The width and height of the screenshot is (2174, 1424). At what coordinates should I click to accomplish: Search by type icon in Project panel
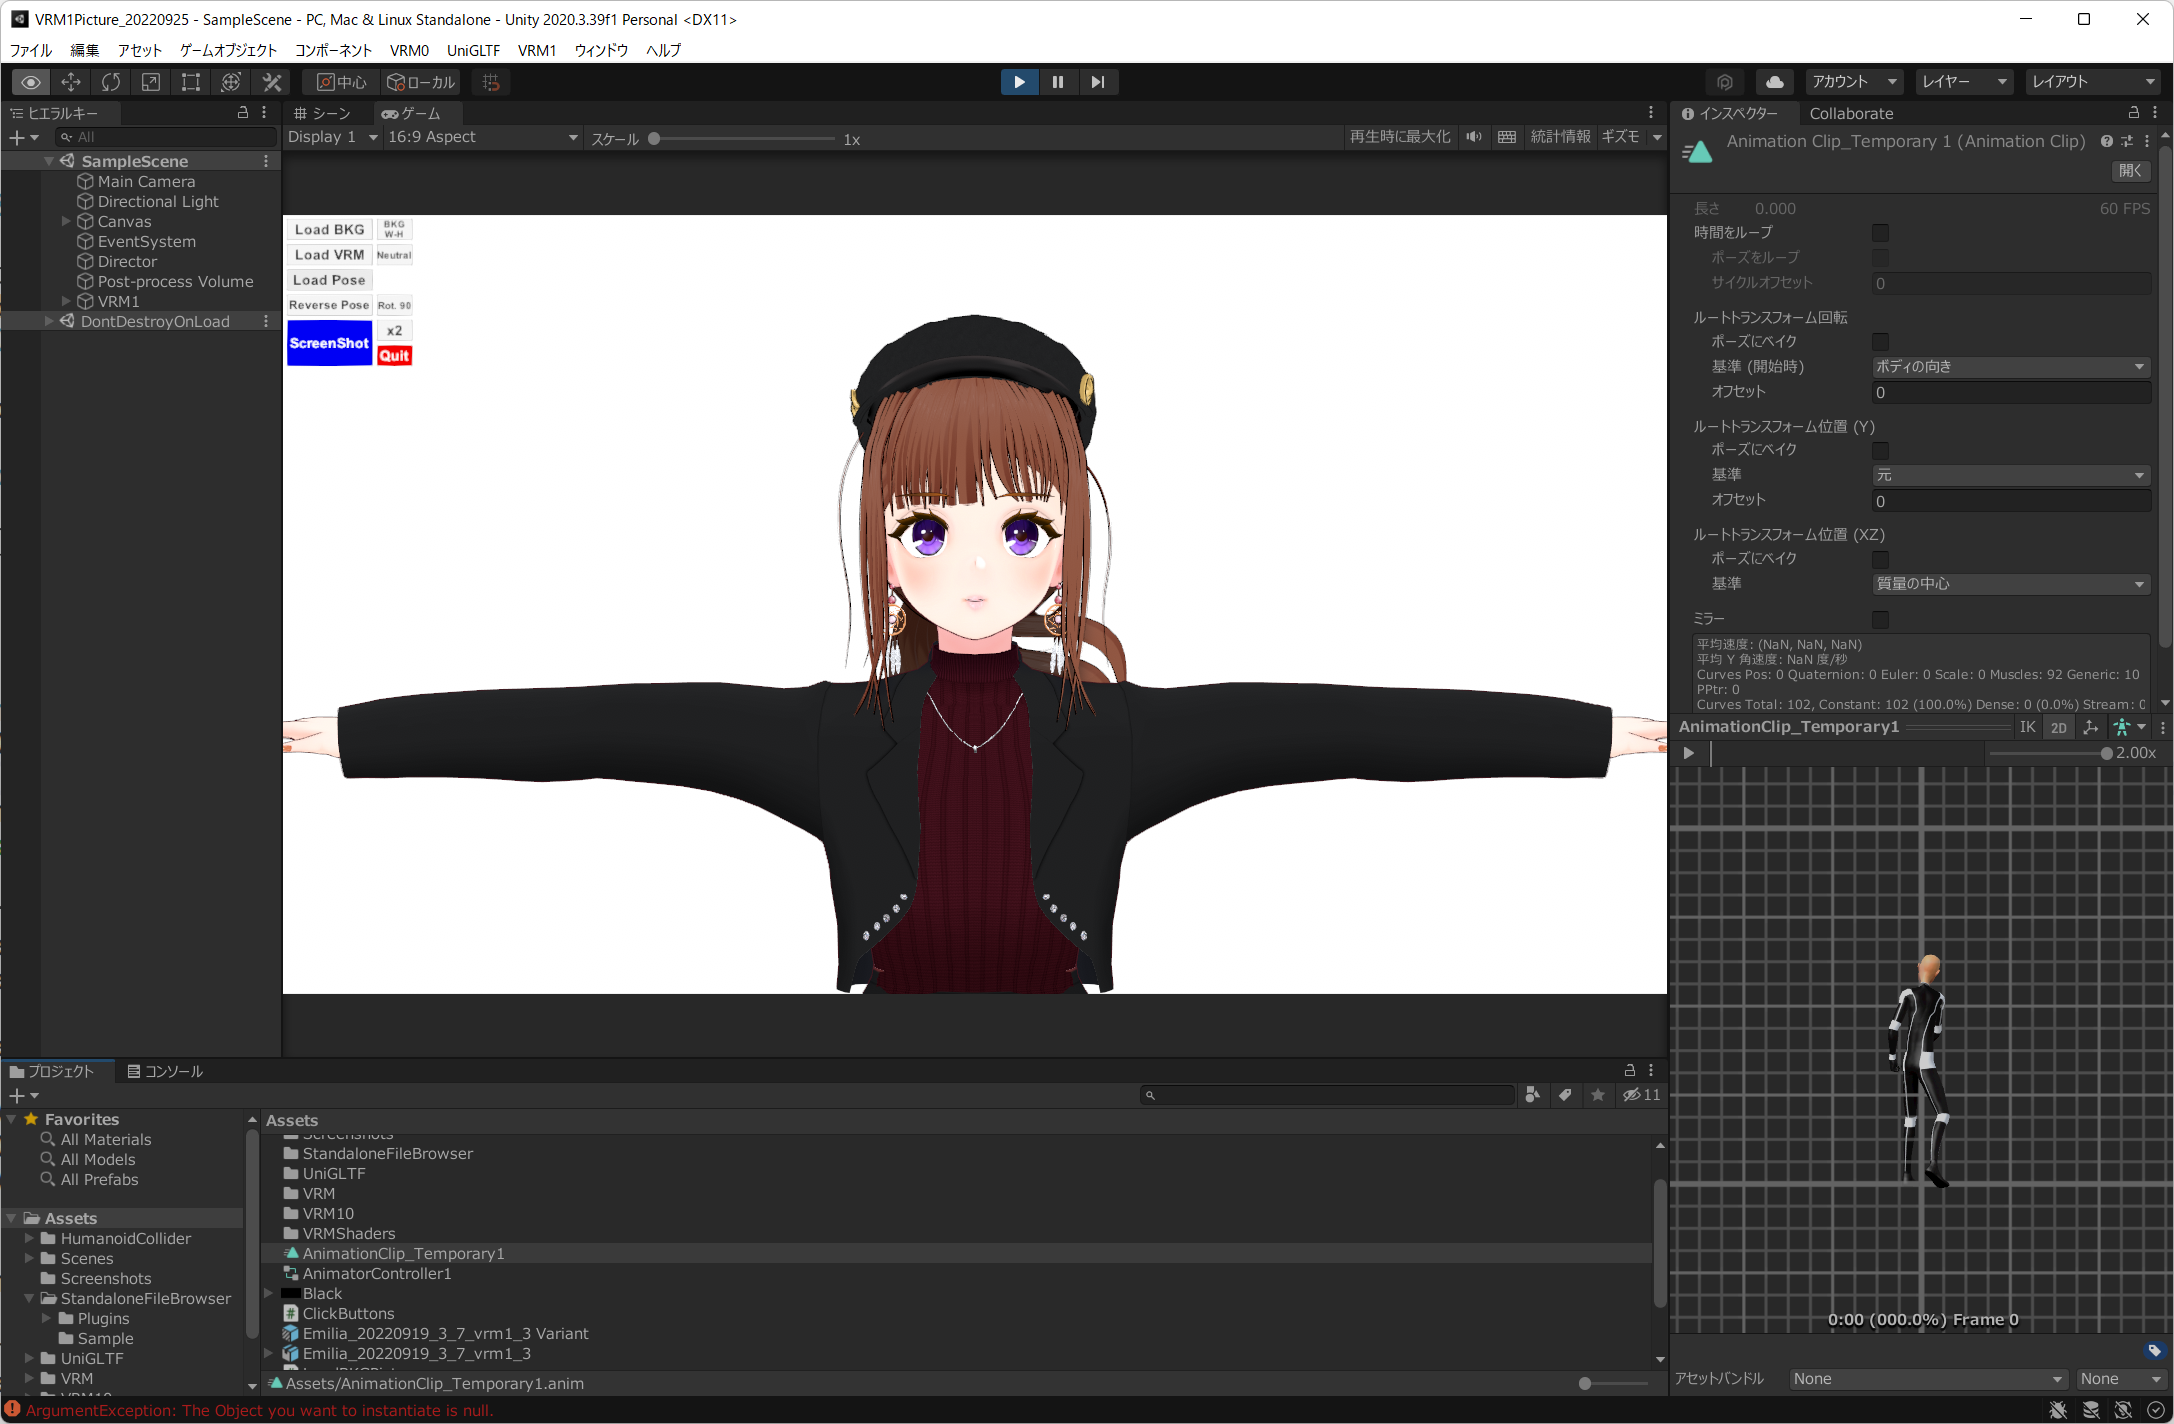tap(1532, 1095)
